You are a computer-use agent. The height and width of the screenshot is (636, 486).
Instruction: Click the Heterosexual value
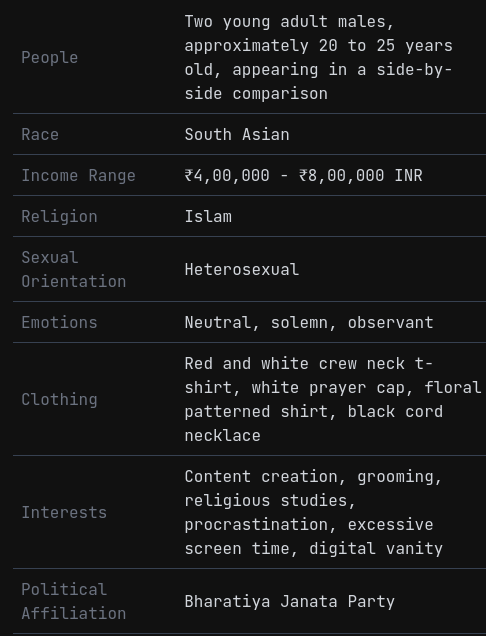(242, 269)
